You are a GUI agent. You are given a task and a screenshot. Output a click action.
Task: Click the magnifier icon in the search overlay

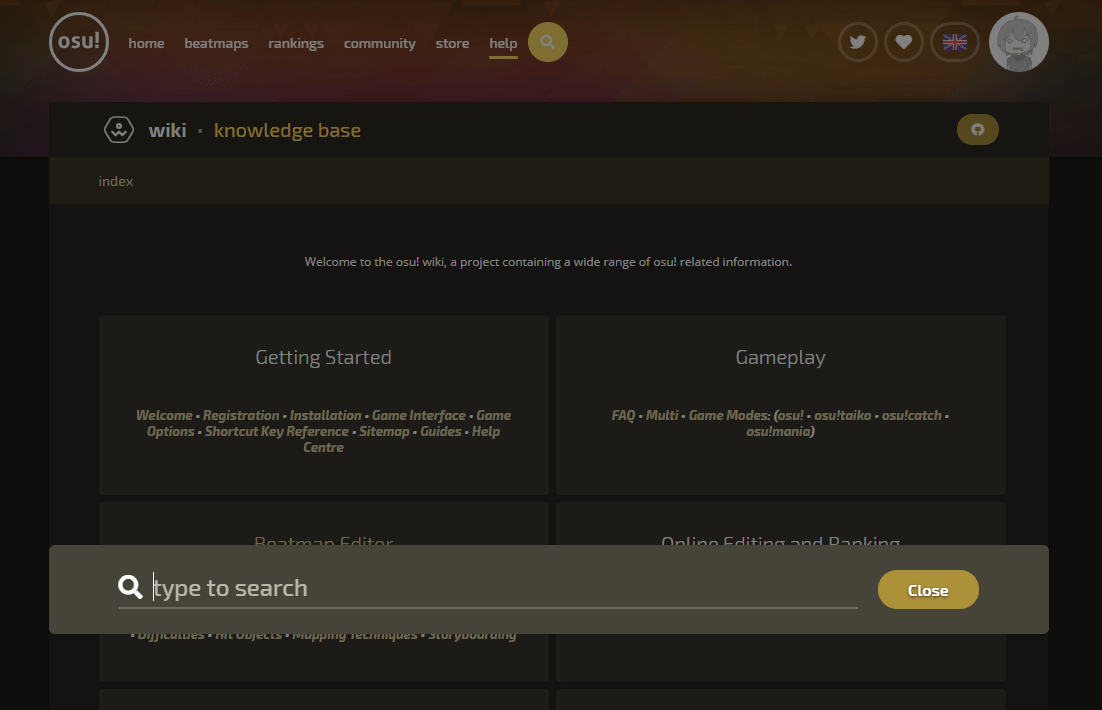[130, 587]
